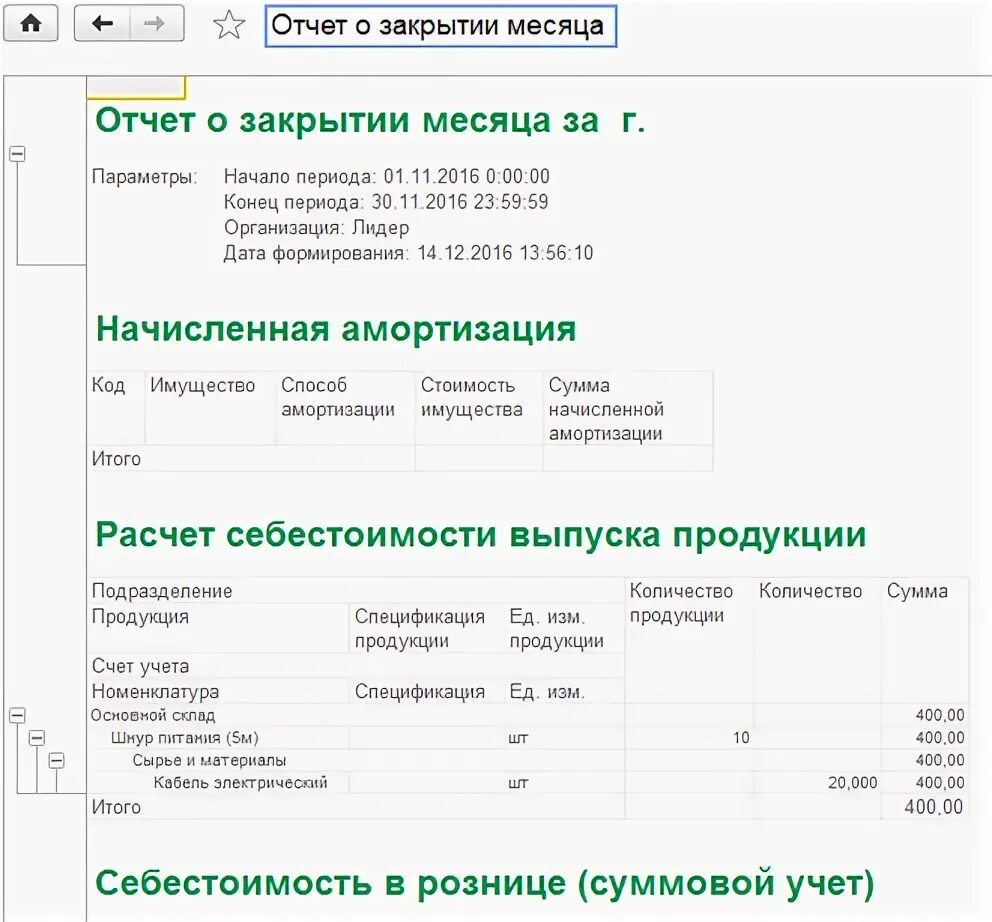Navigate forward with the right arrow

click(x=156, y=24)
